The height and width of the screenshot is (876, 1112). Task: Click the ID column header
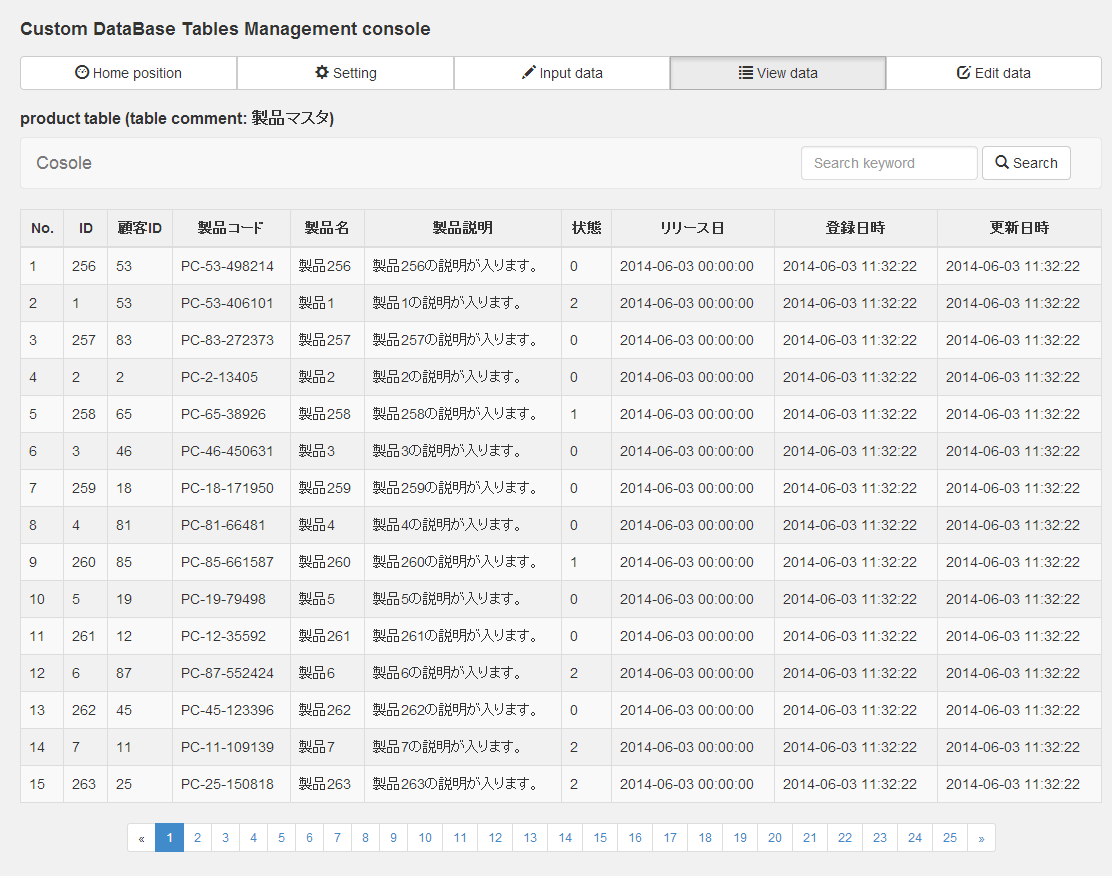coord(85,228)
